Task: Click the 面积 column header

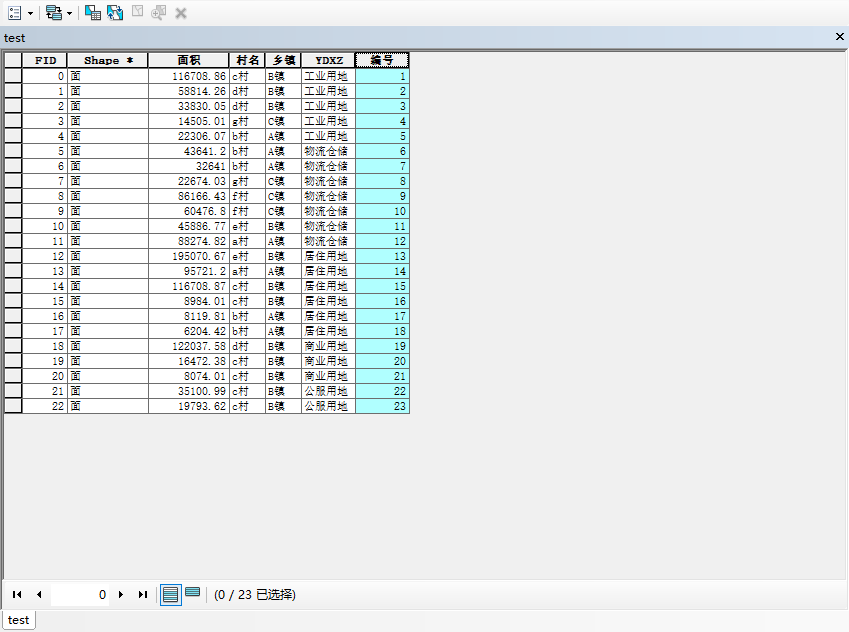Action: coord(188,60)
